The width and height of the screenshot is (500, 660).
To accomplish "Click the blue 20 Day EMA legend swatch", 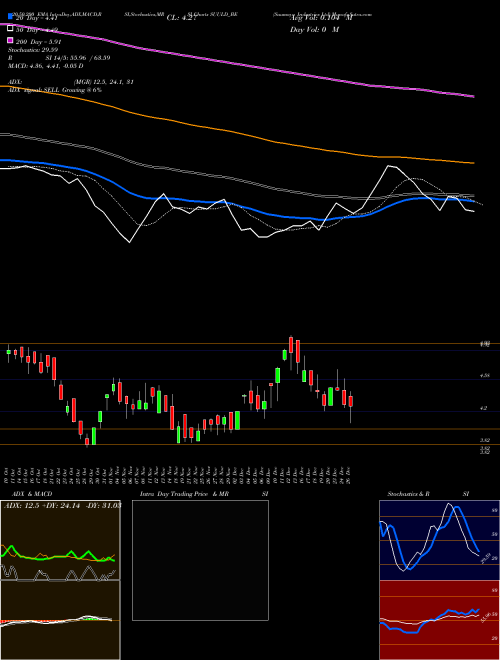I will [x=10, y=16].
